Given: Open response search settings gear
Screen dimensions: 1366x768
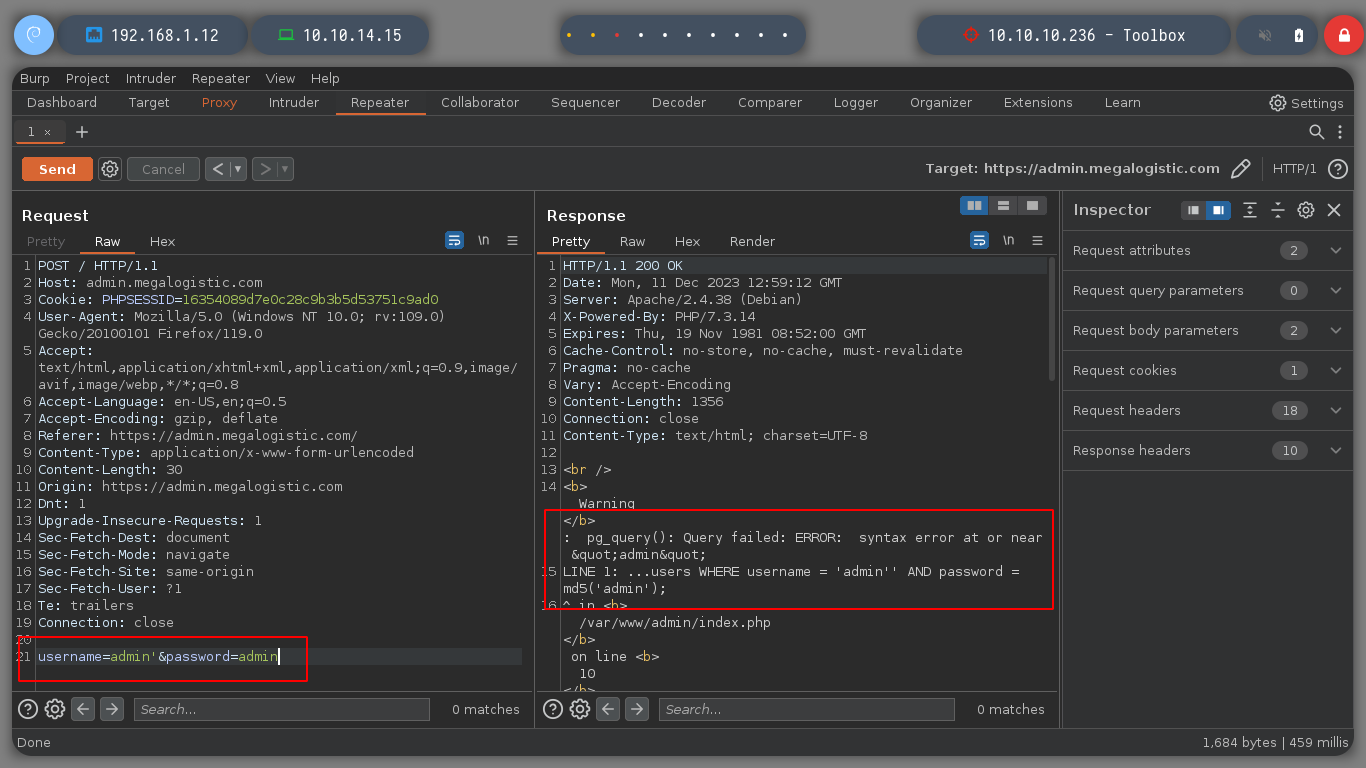Looking at the screenshot, I should click(x=580, y=709).
